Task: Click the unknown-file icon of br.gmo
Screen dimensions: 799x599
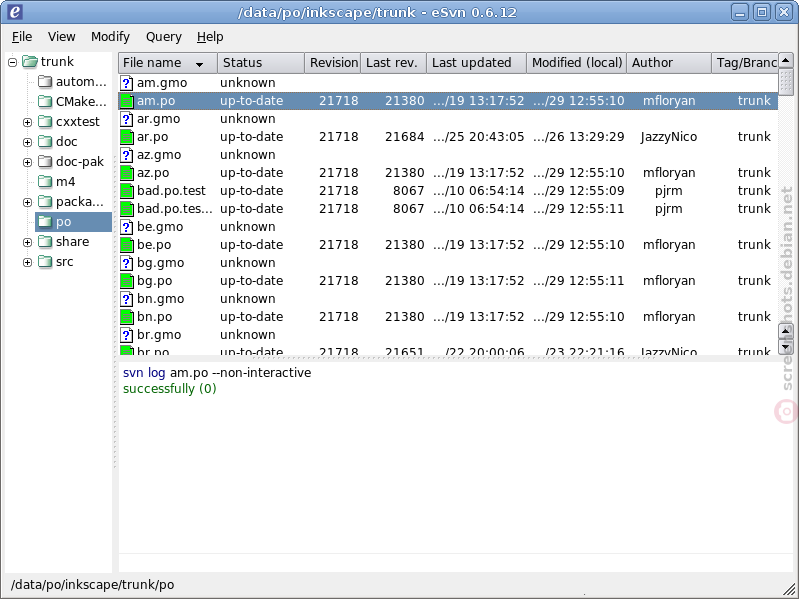Action: [x=126, y=335]
